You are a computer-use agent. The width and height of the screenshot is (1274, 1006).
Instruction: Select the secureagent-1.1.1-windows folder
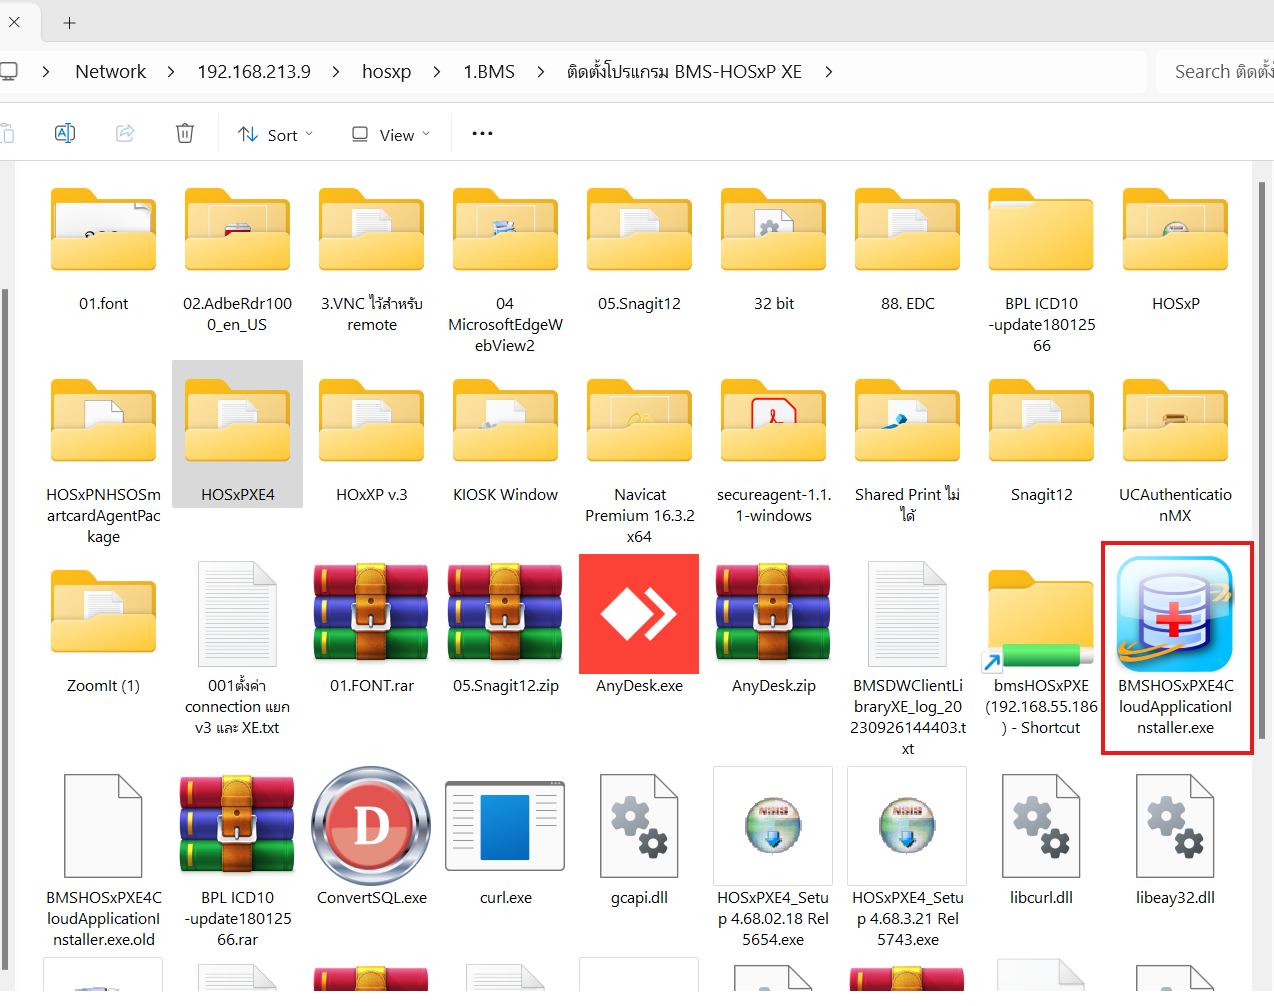pyautogui.click(x=774, y=451)
